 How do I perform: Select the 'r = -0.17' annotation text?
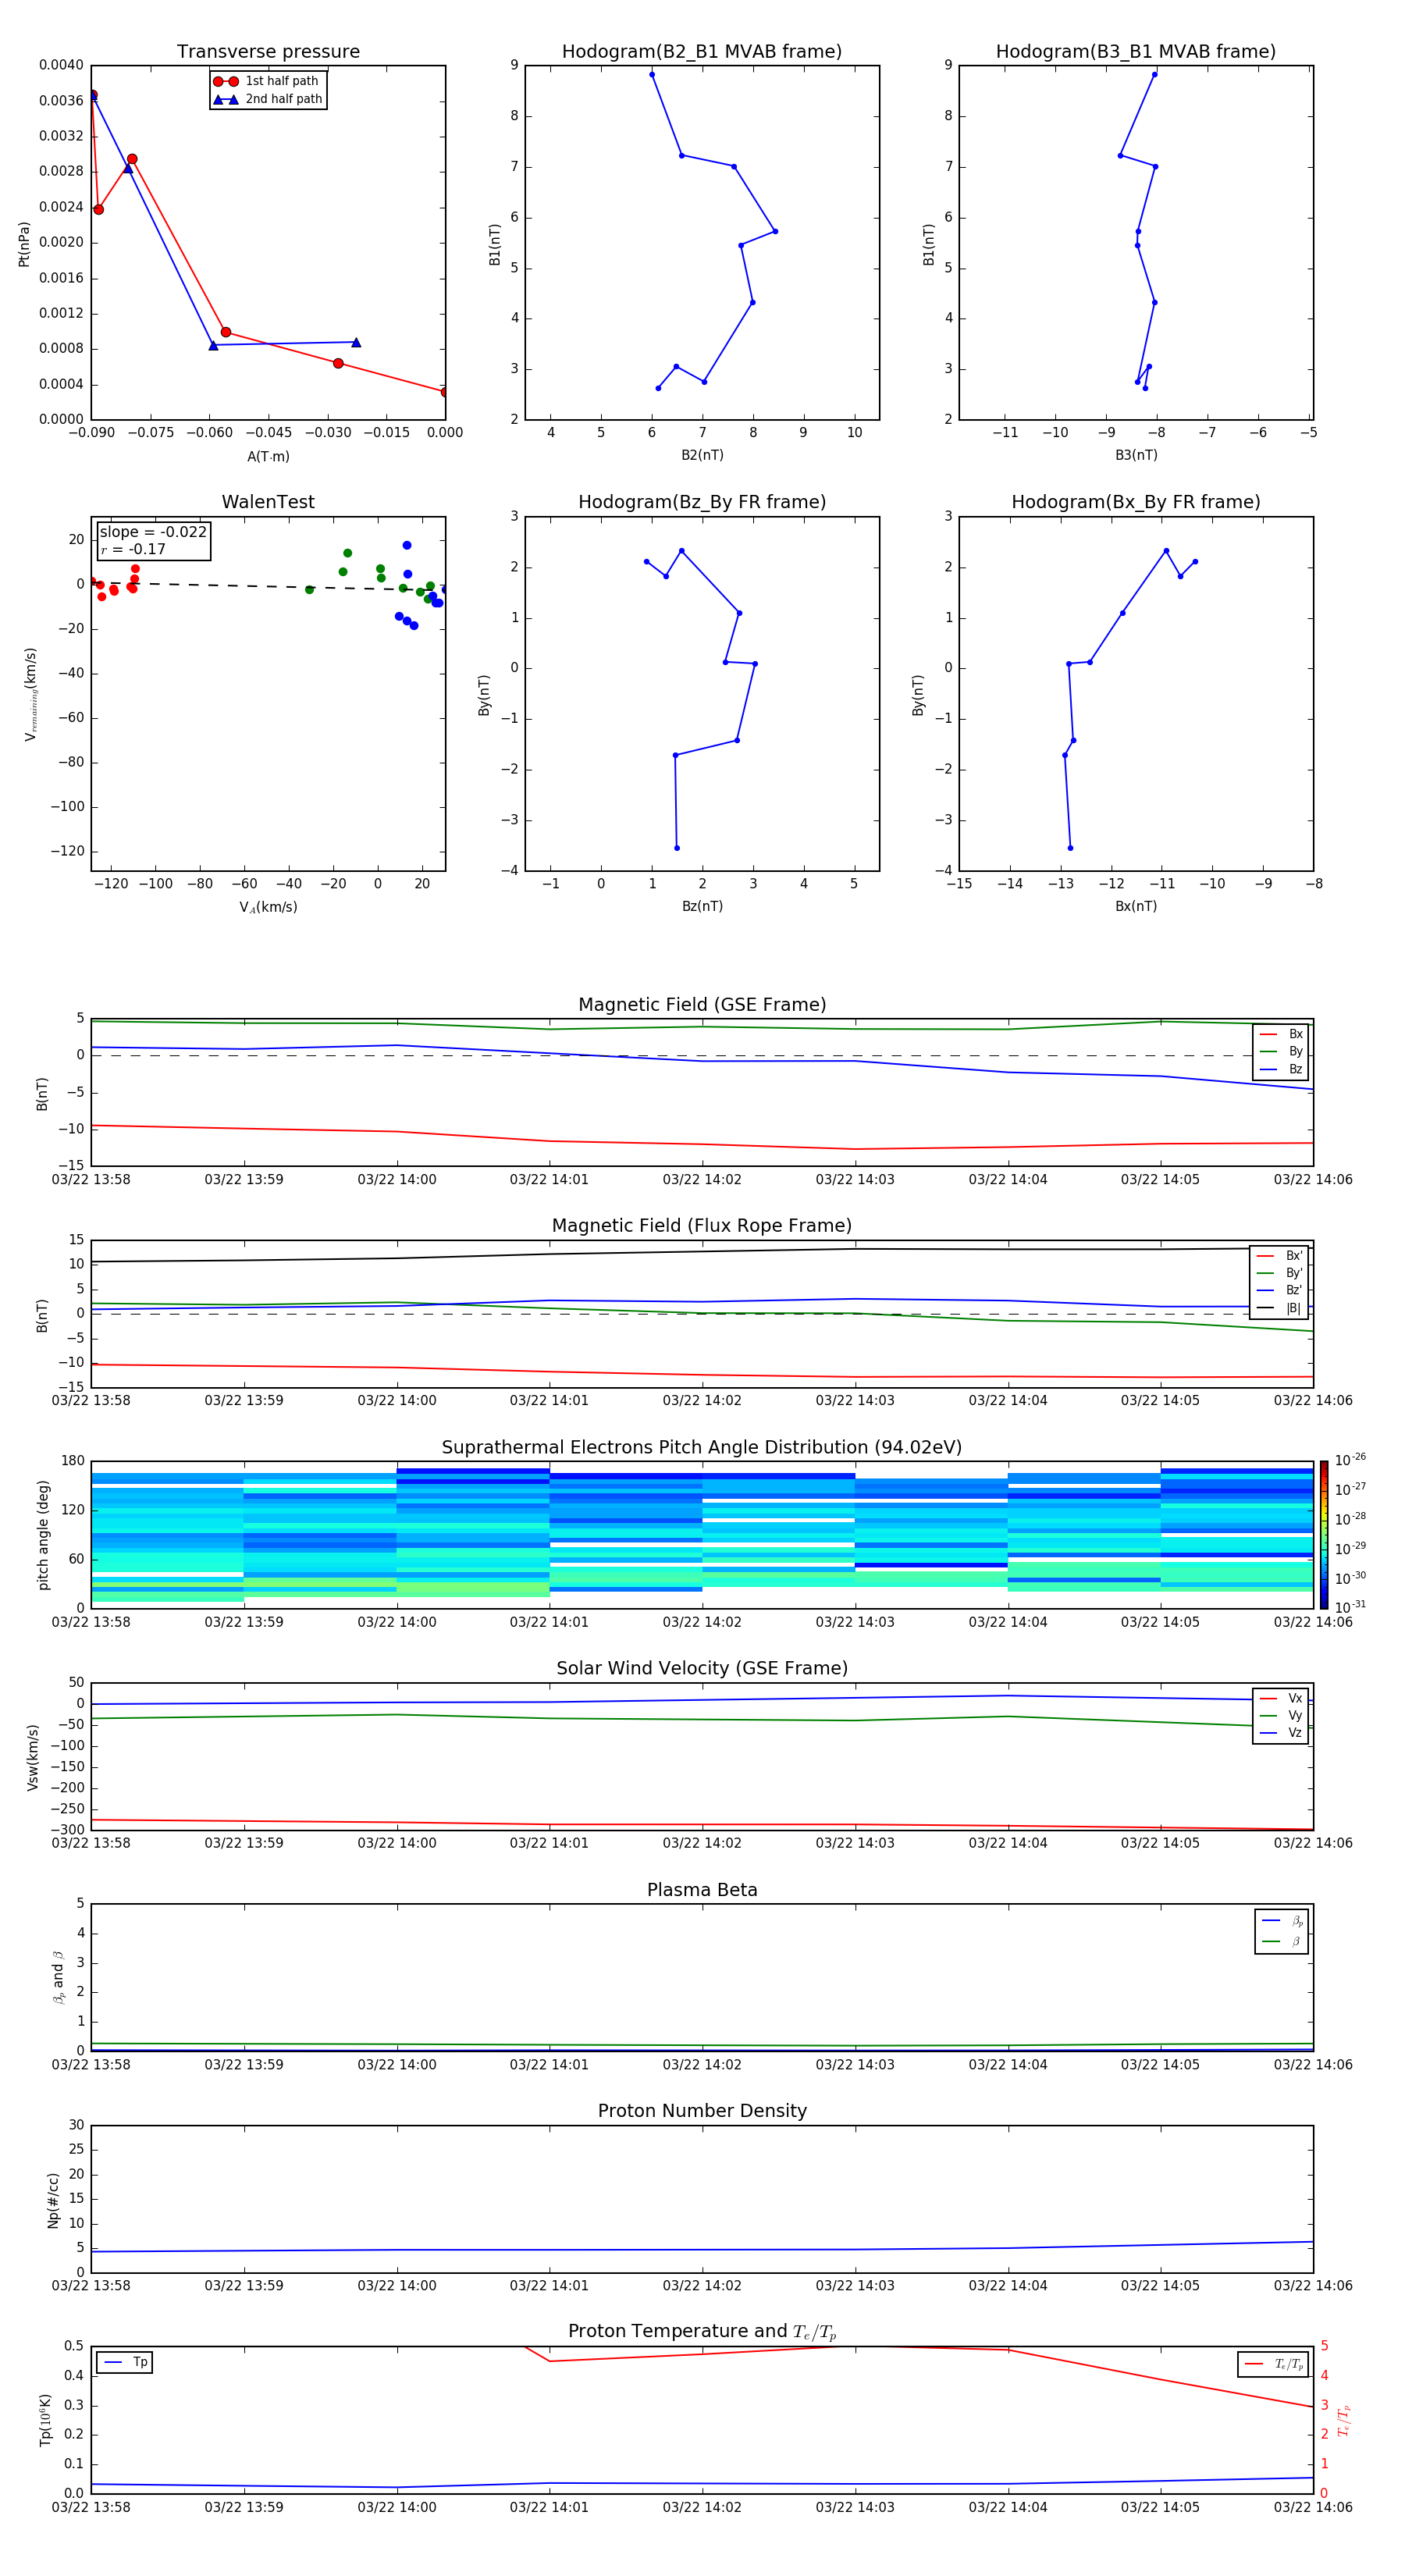(133, 550)
